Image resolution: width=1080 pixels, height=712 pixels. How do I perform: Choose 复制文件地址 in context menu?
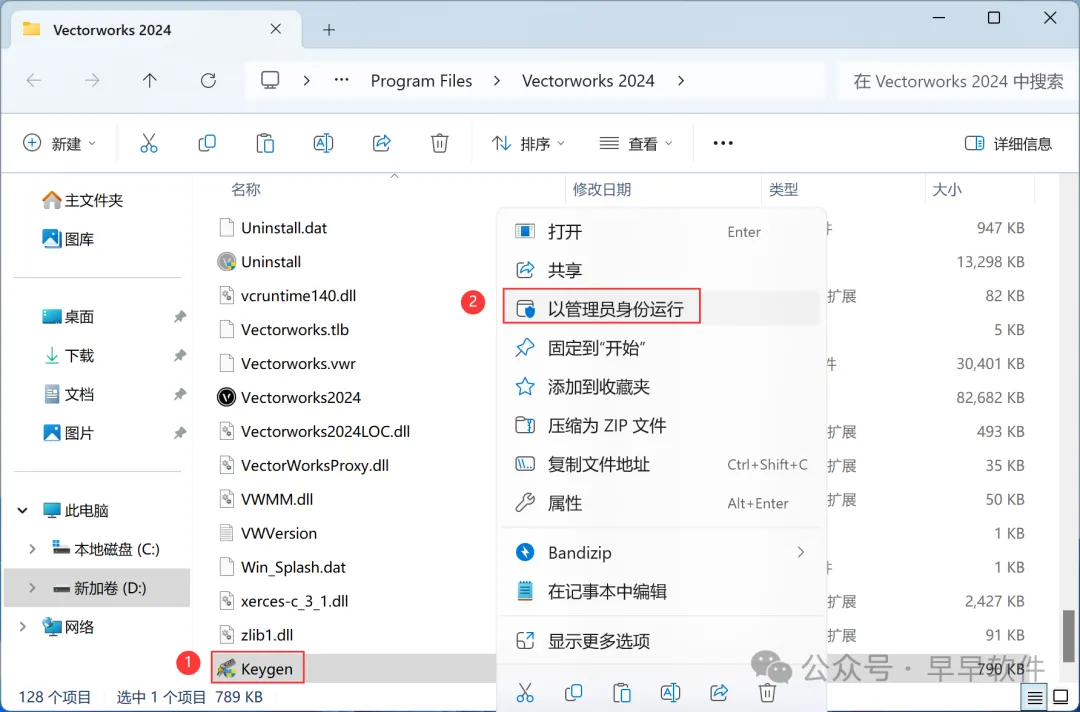click(661, 464)
